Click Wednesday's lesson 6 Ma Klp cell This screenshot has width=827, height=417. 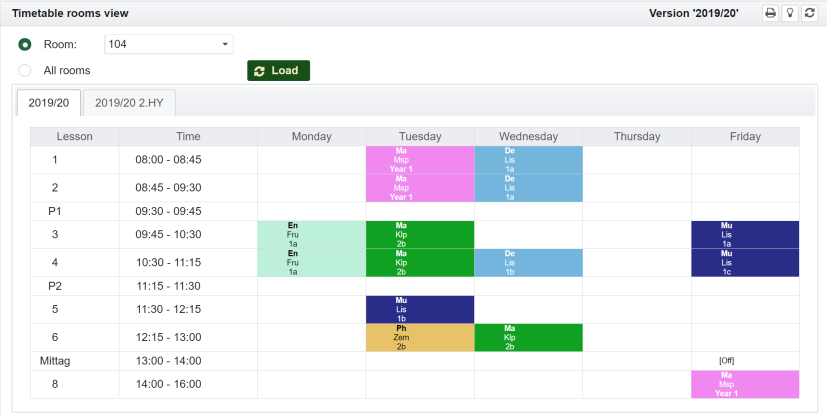pyautogui.click(x=528, y=337)
